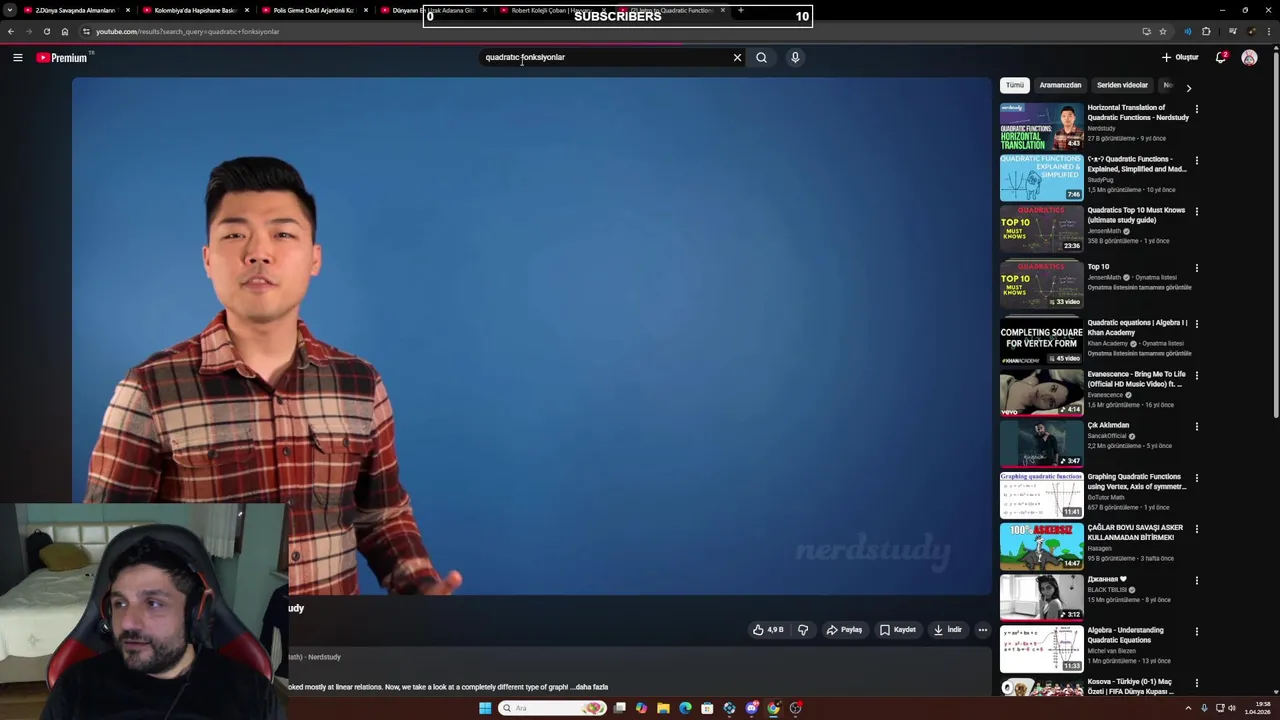Open File Explorer from taskbar
Screen dimensions: 1280x720
pyautogui.click(x=663, y=708)
